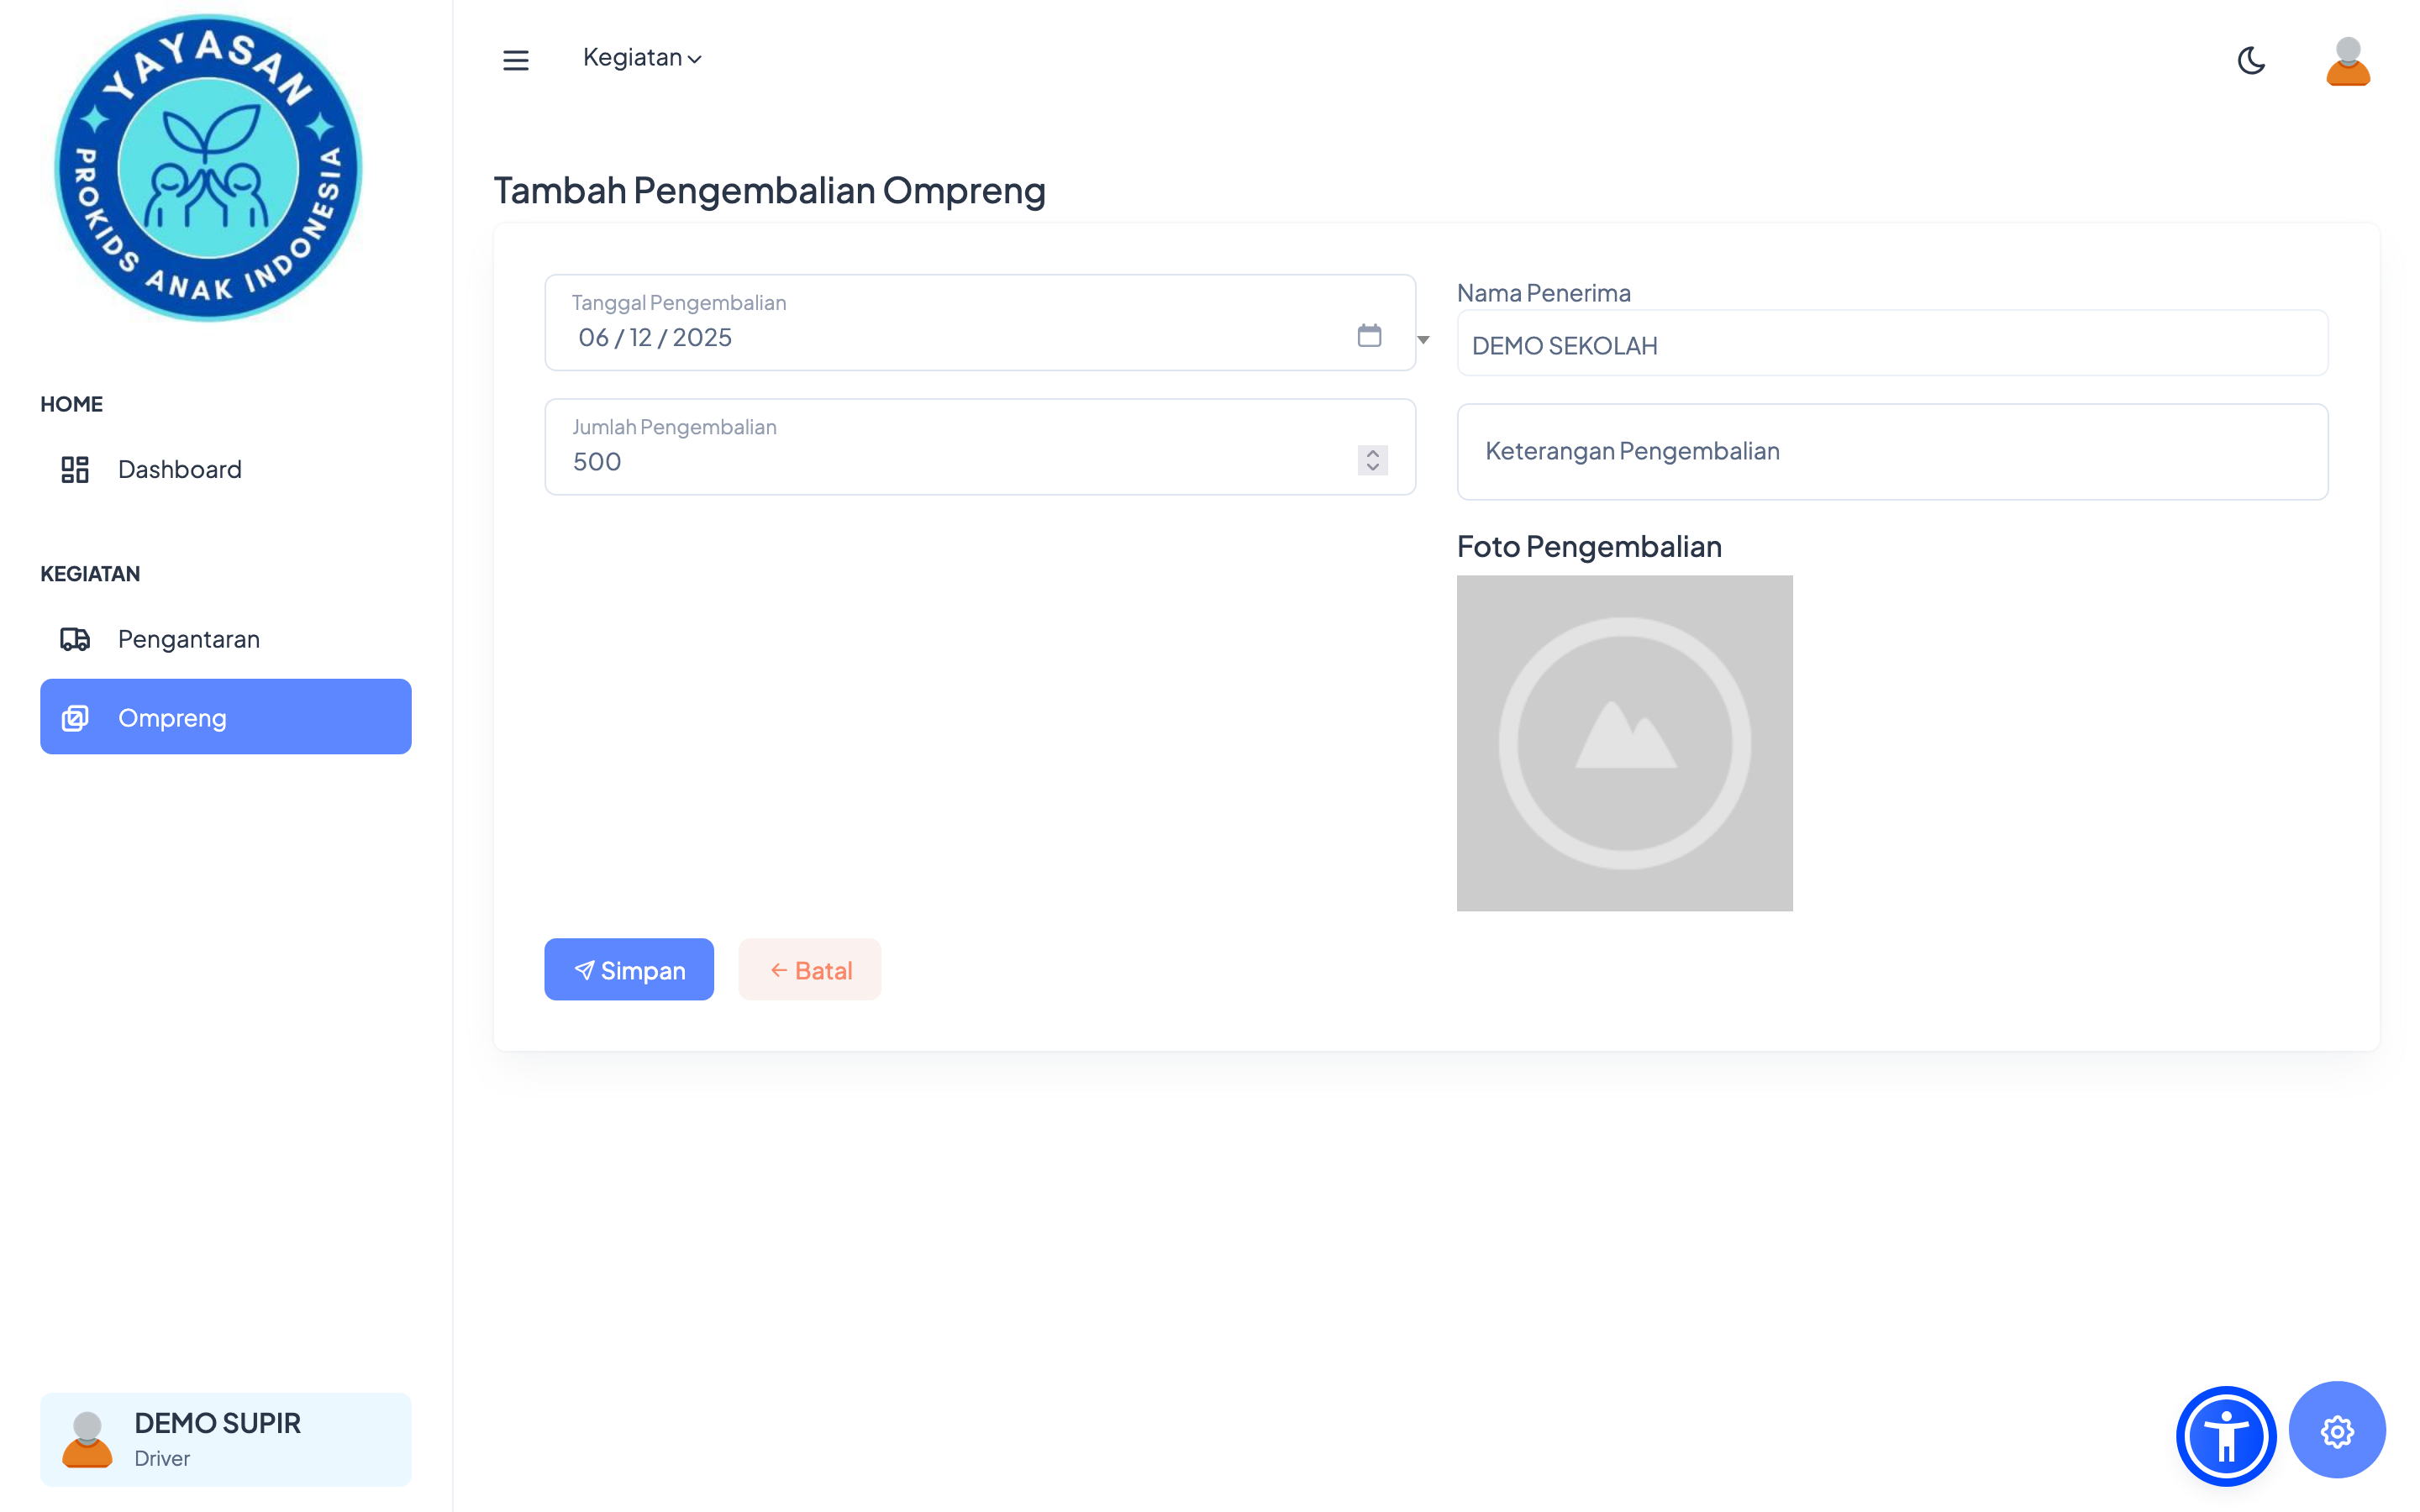Viewport: 2420px width, 1512px height.
Task: Open the Ompreng sidebar menu item
Action: [x=226, y=717]
